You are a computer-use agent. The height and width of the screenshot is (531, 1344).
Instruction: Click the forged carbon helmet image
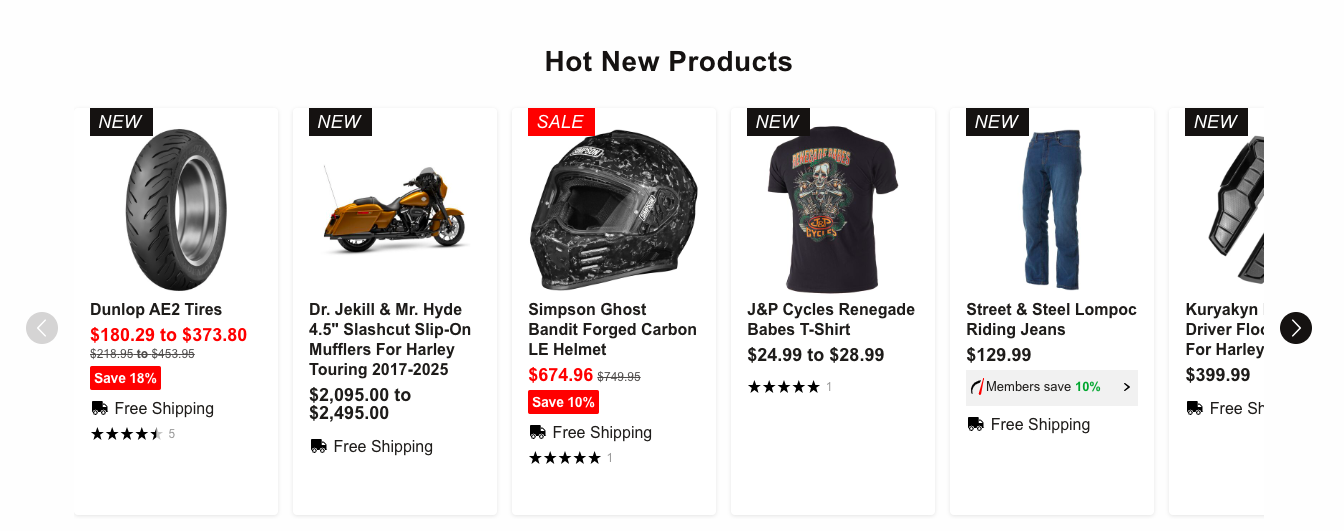[613, 210]
